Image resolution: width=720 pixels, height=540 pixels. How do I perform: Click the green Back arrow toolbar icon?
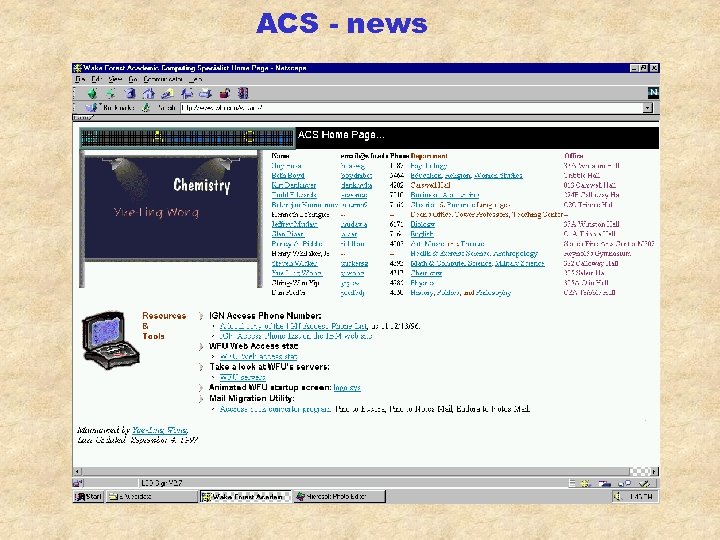92,94
